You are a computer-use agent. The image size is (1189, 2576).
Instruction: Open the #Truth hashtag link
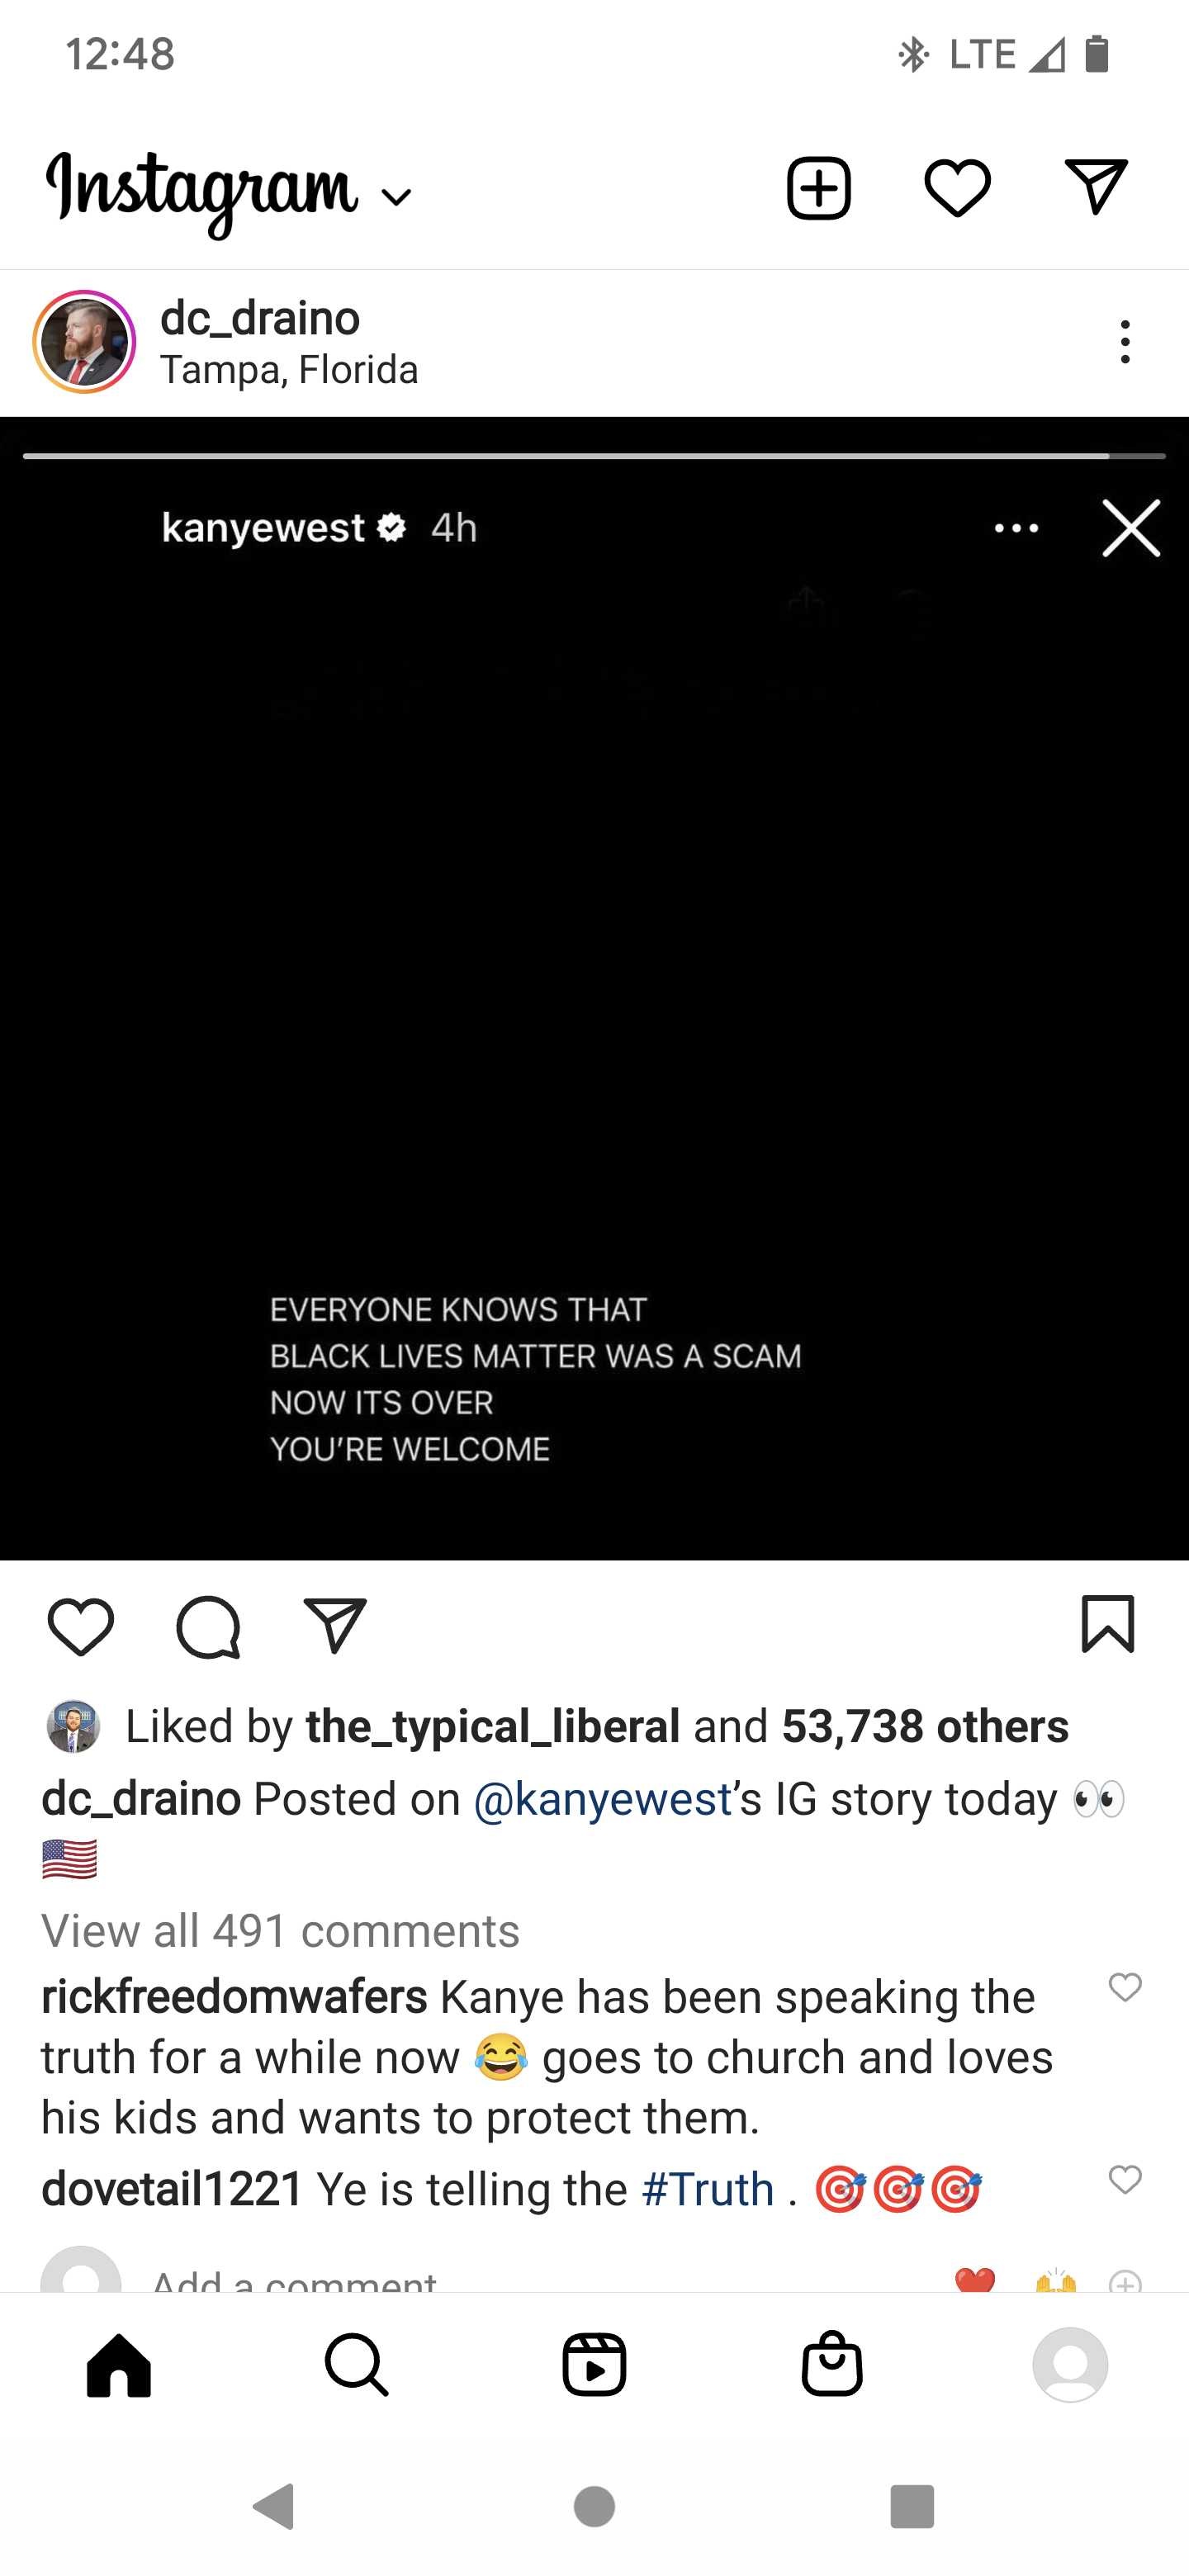pyautogui.click(x=708, y=2189)
